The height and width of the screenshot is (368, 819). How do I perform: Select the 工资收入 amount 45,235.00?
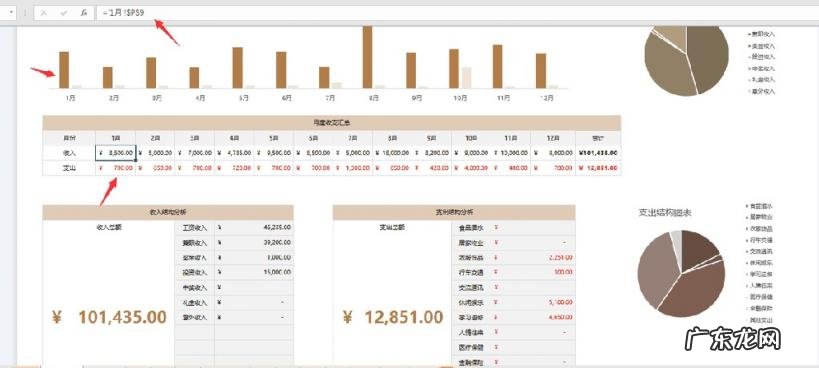[x=254, y=228]
